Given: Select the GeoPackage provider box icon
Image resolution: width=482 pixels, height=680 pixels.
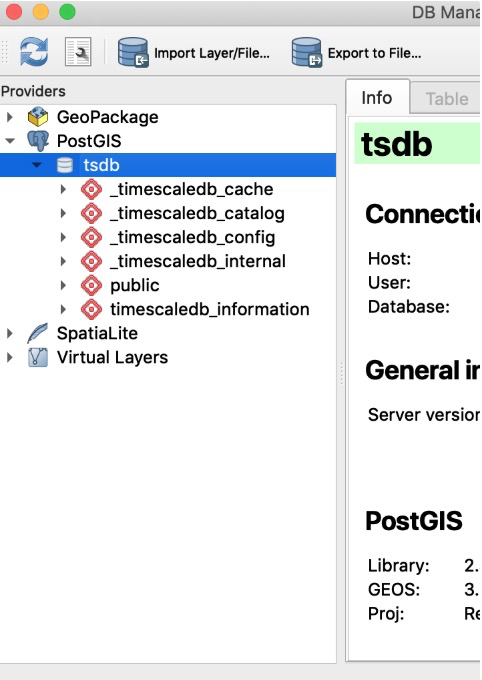Looking at the screenshot, I should point(38,117).
